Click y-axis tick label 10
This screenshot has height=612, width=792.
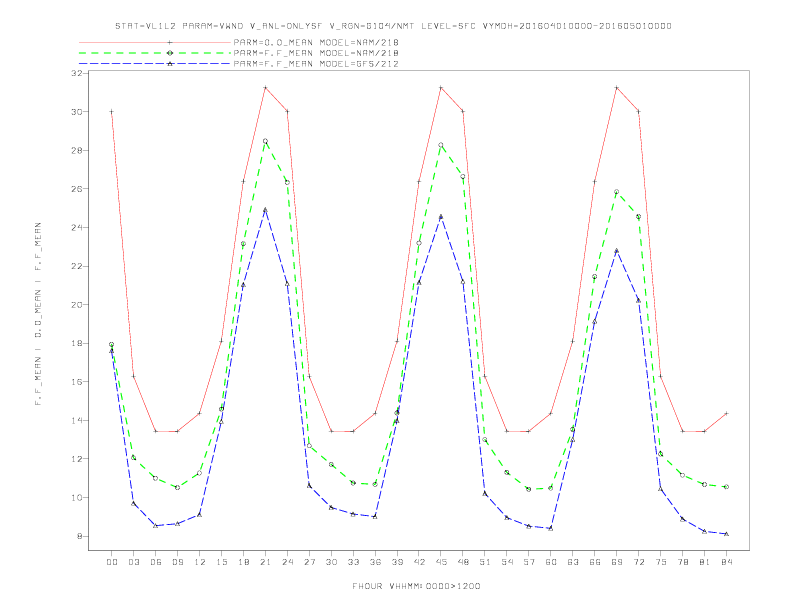click(x=77, y=497)
